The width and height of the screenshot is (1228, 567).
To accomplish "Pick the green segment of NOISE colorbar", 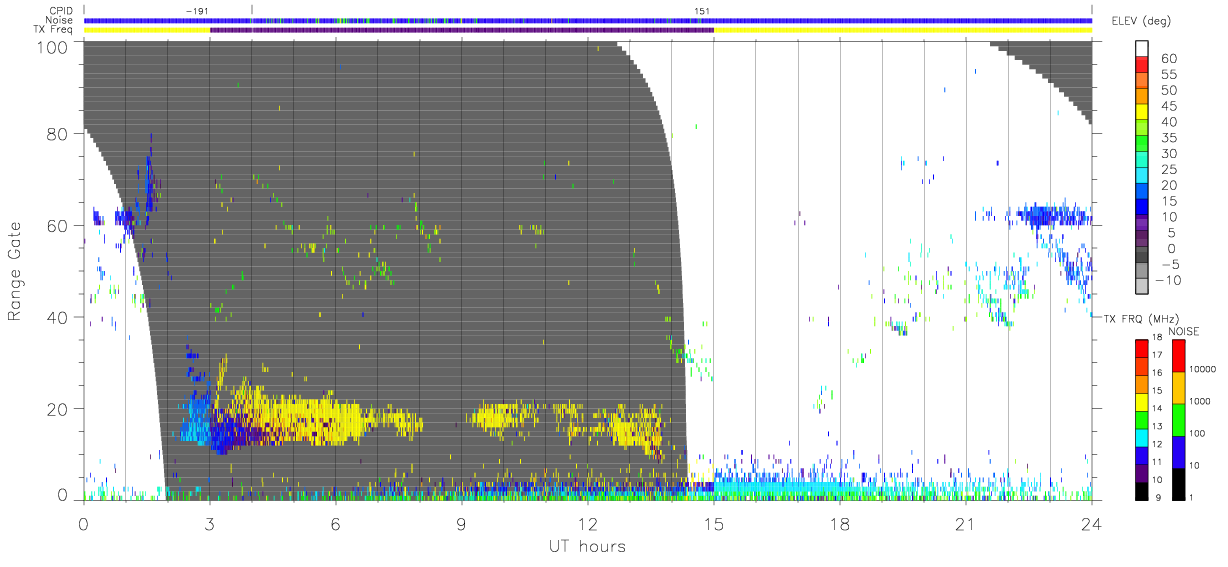I will [1177, 420].
